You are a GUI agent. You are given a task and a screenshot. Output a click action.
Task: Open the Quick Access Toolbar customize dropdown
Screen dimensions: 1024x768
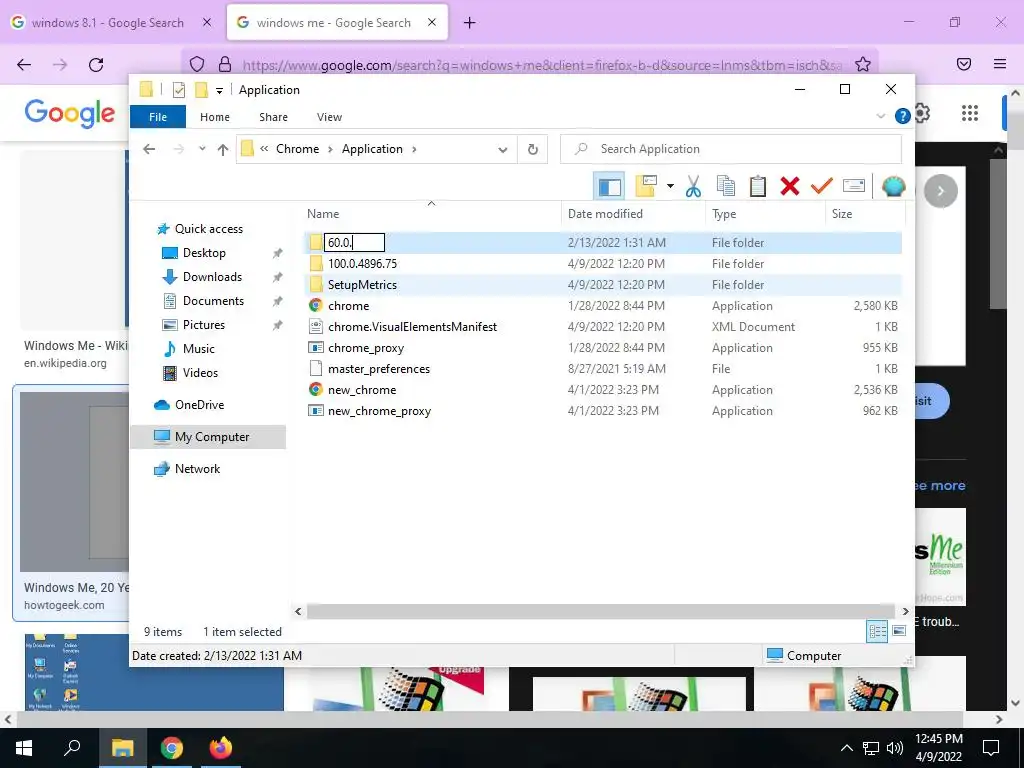(219, 90)
